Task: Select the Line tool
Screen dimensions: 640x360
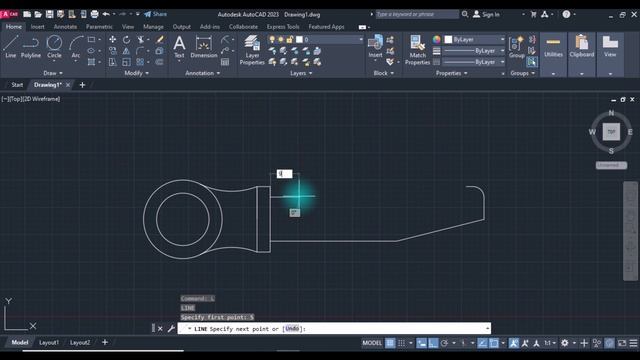Action: 11,46
